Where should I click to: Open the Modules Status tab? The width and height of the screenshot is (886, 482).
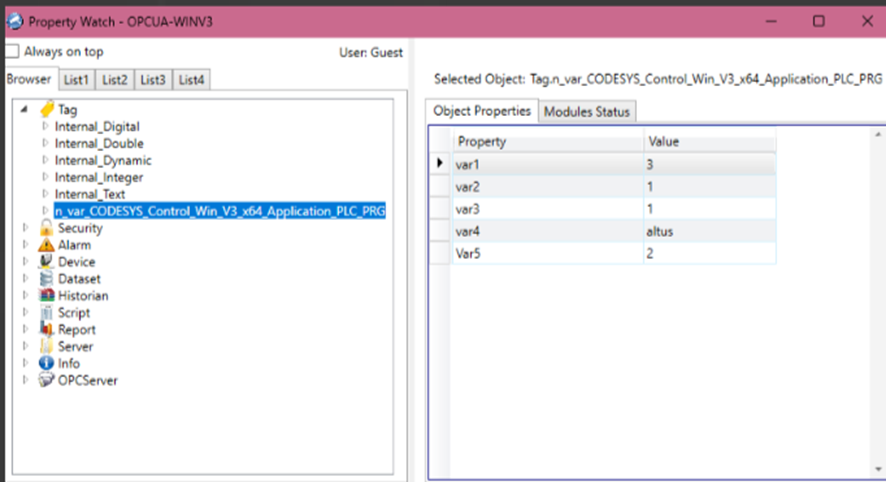[x=587, y=111]
